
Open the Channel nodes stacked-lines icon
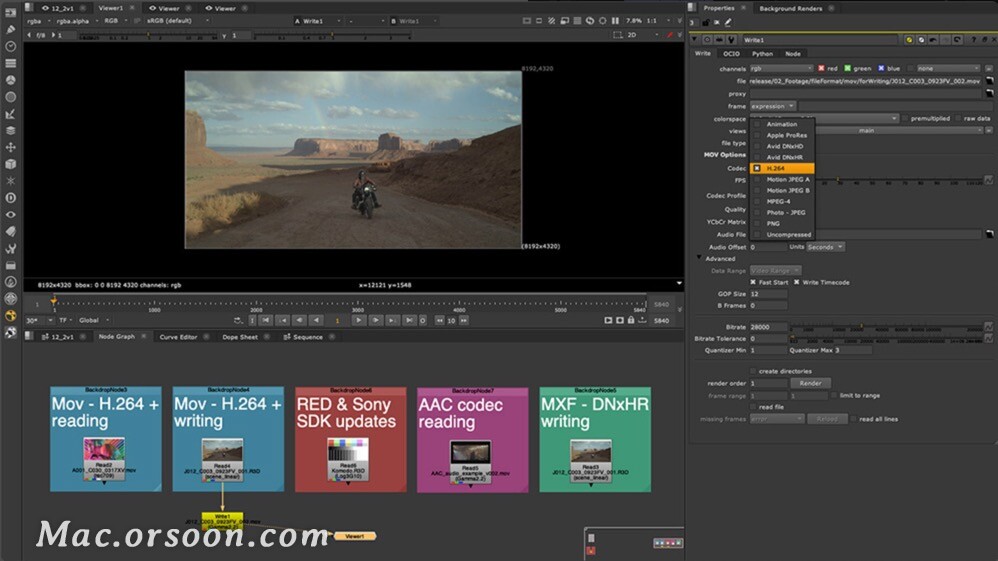click(10, 63)
